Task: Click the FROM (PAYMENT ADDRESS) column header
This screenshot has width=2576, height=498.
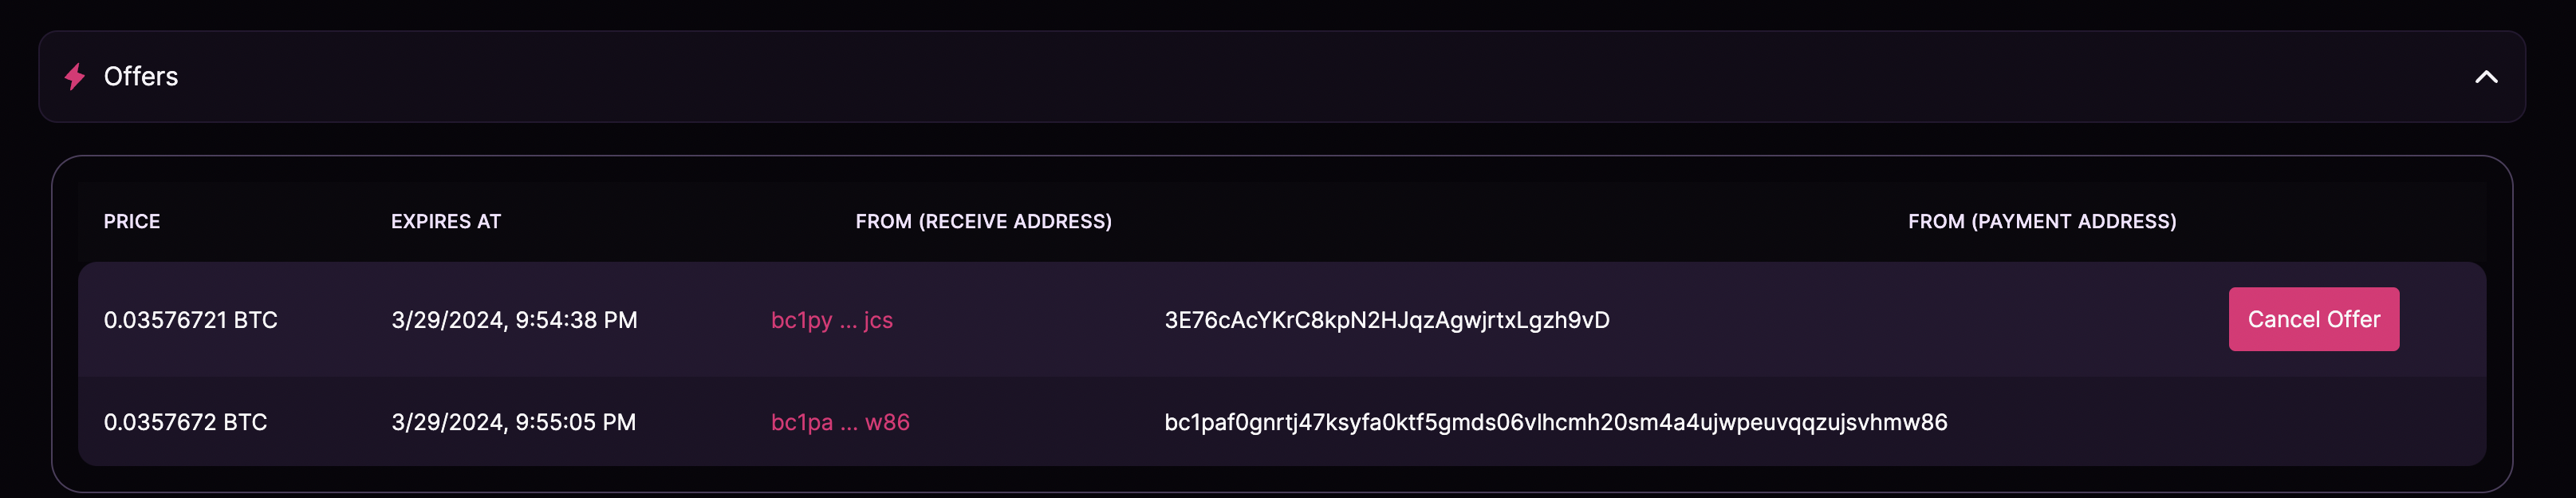Action: (x=2041, y=221)
